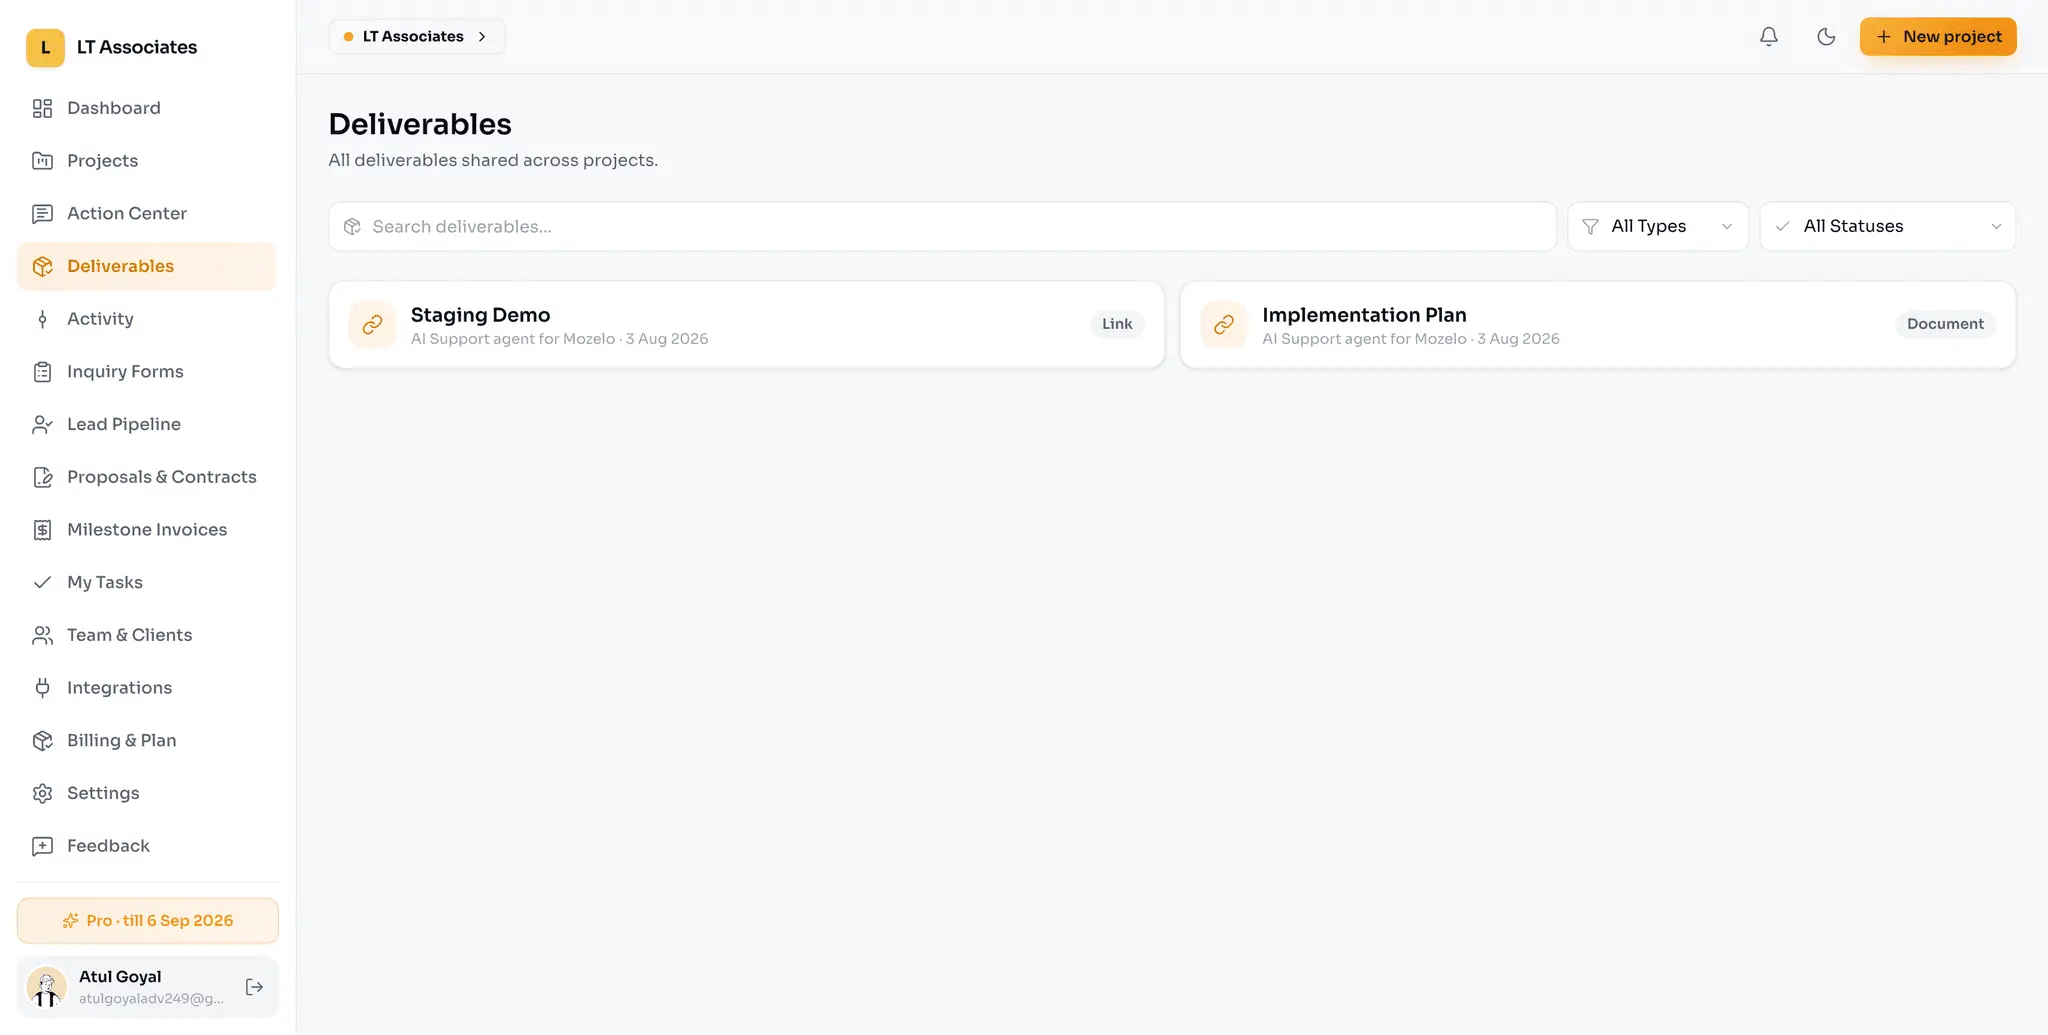The image size is (2048, 1035).
Task: Focus the Search deliverables field
Action: [x=943, y=227]
